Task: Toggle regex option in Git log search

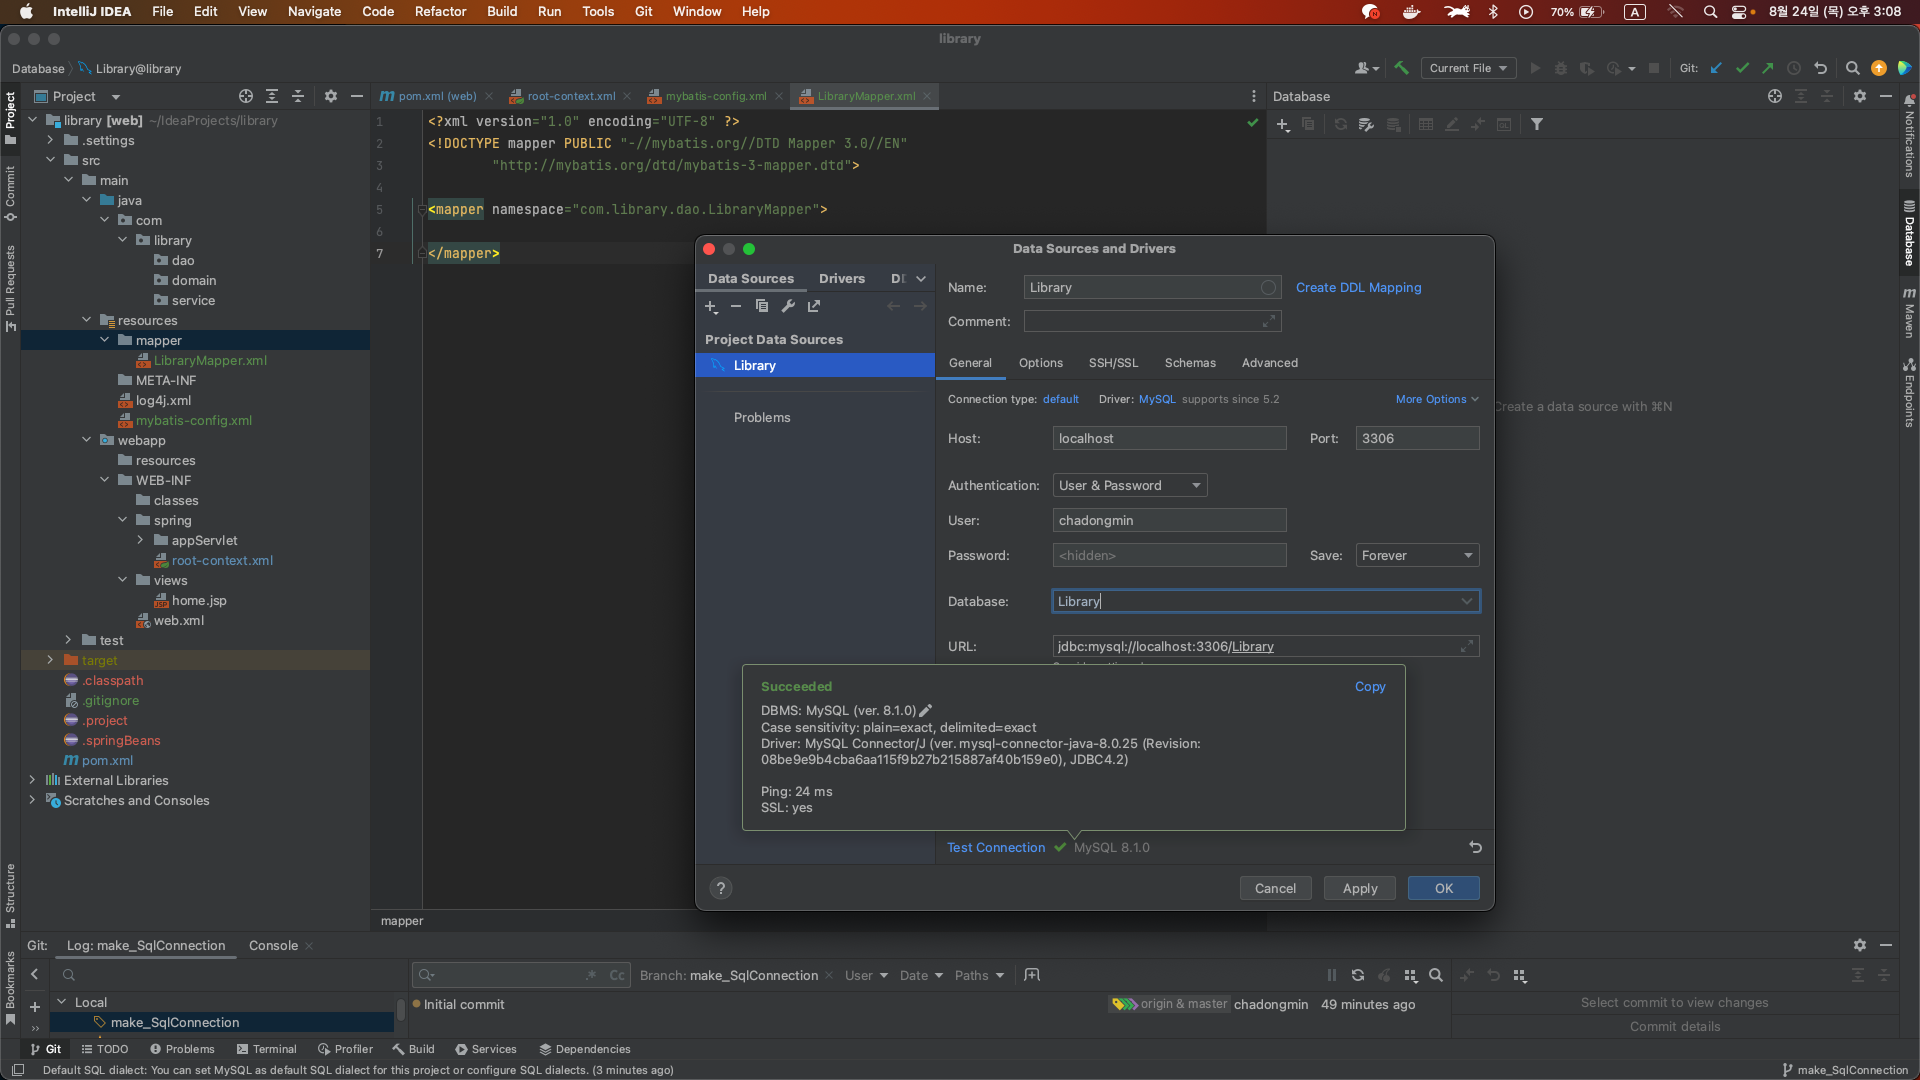Action: point(591,975)
